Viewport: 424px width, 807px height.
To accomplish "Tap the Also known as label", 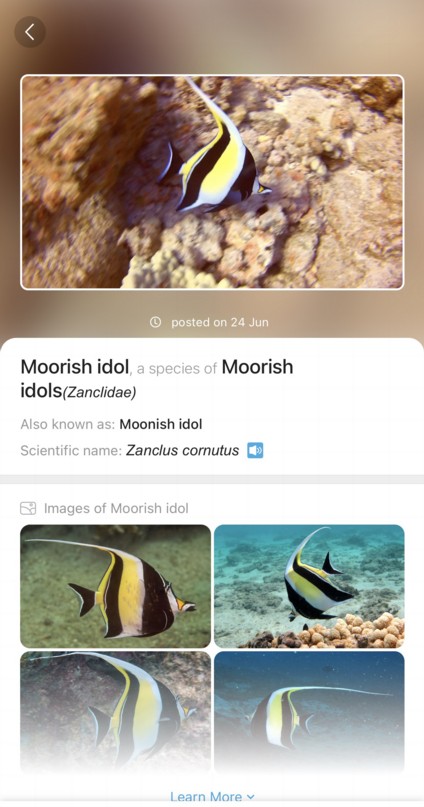I will pyautogui.click(x=68, y=424).
